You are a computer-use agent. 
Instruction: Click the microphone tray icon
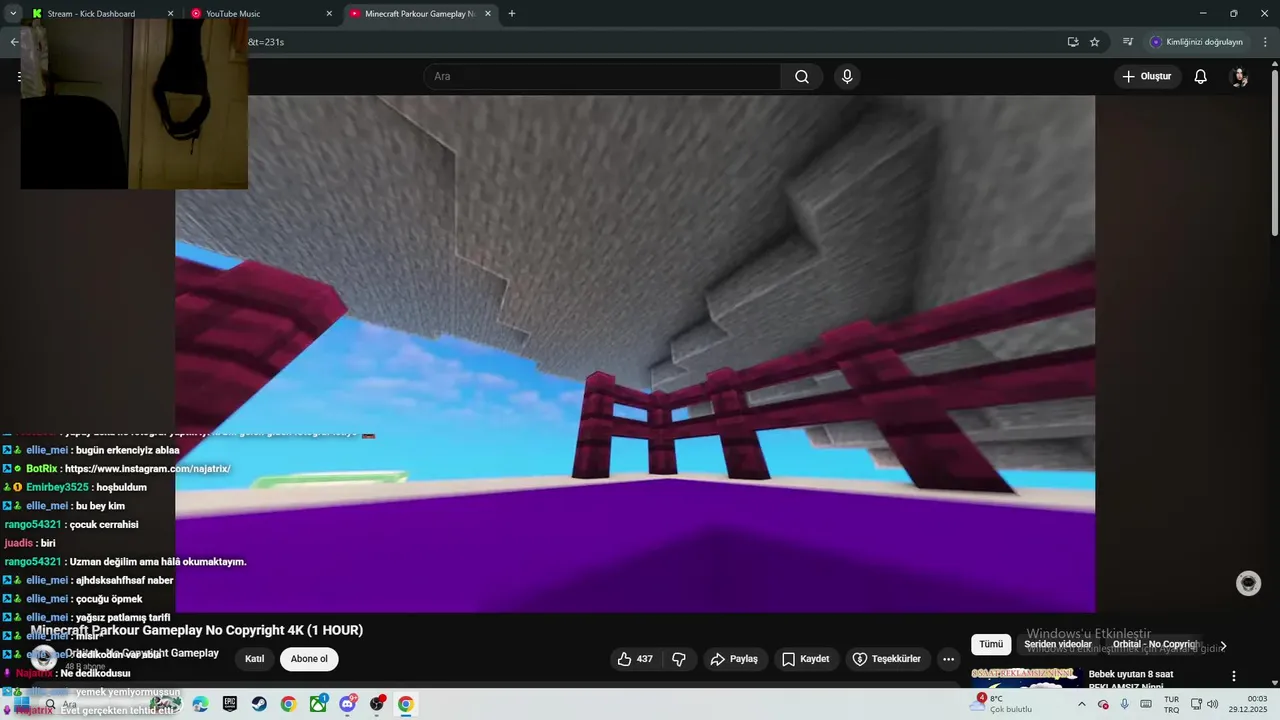[1124, 704]
